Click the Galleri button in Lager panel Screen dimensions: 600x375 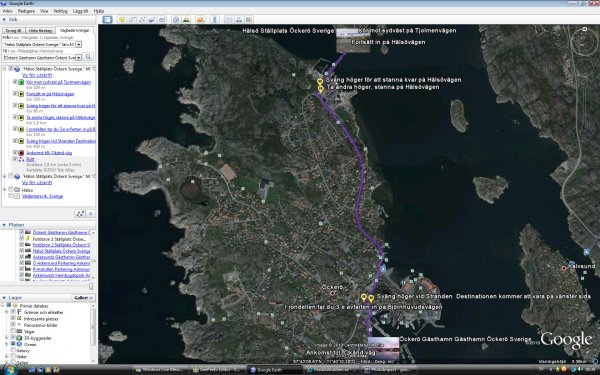pos(83,298)
